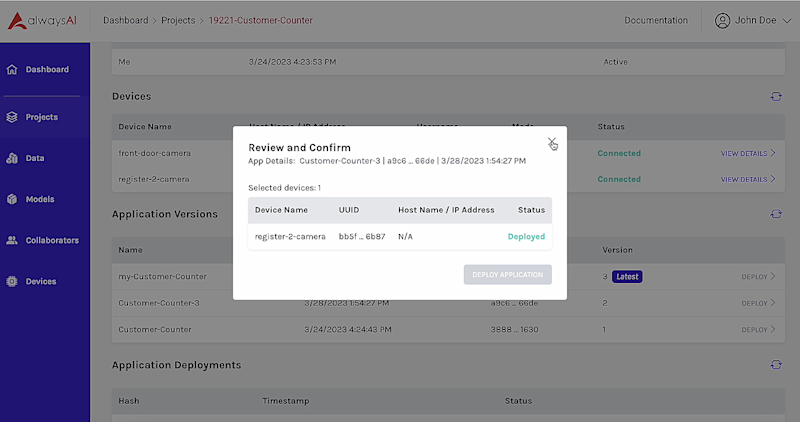The height and width of the screenshot is (422, 800).
Task: Click hash 3888 ... 1630
Action: 514,330
